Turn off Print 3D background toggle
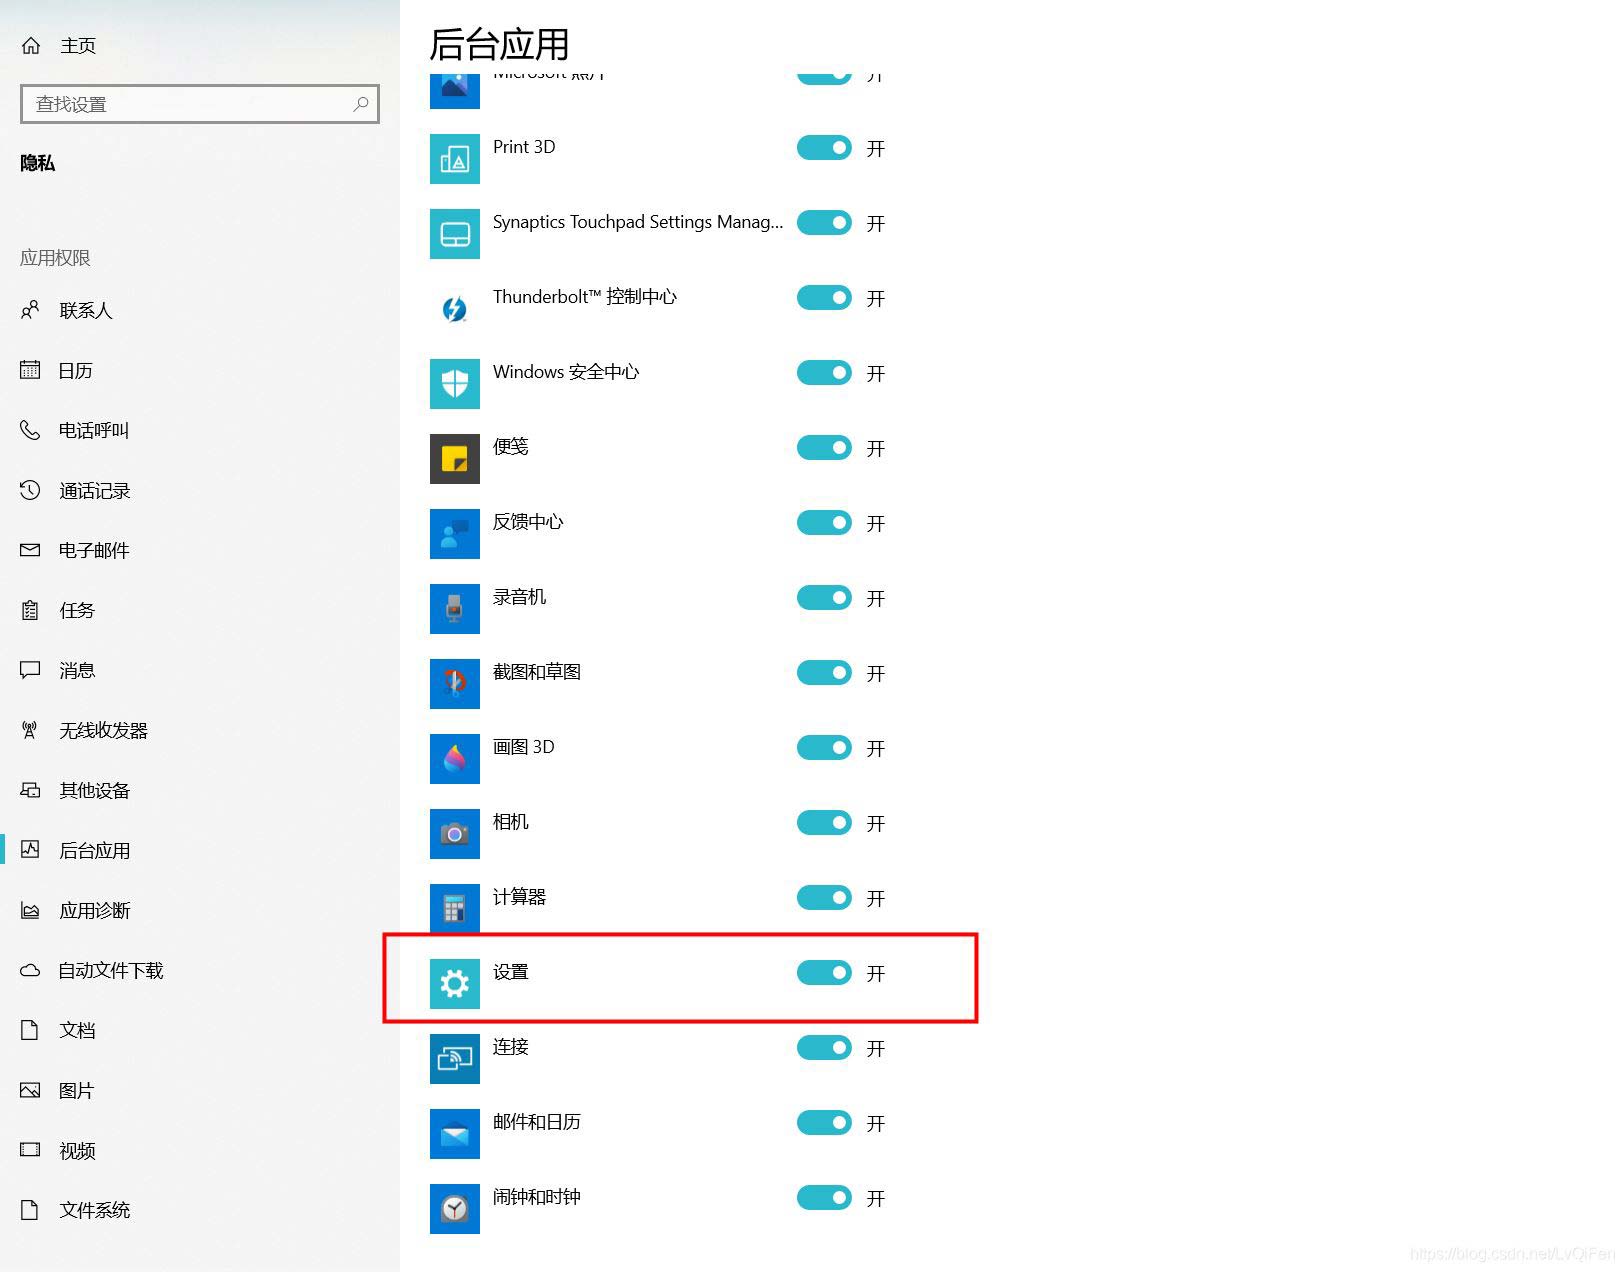Viewport: 1624px width, 1272px height. click(824, 148)
